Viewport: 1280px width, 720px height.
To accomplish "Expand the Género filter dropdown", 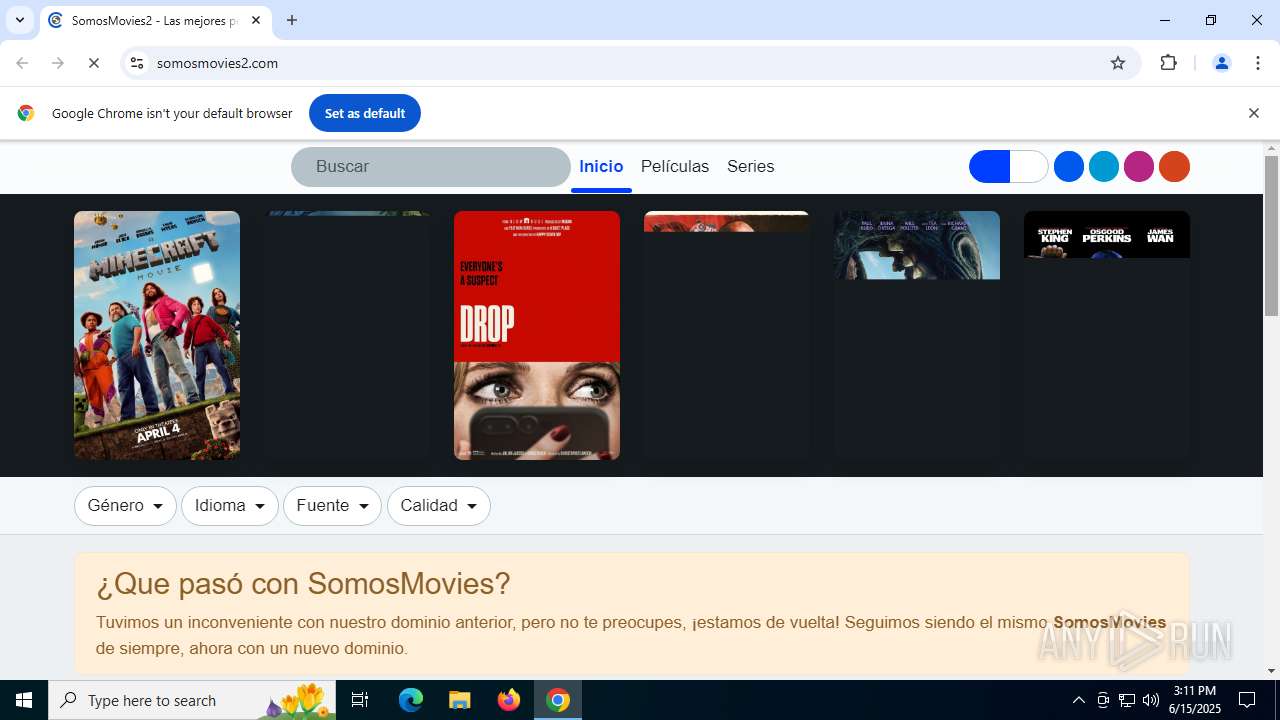I will [x=125, y=506].
